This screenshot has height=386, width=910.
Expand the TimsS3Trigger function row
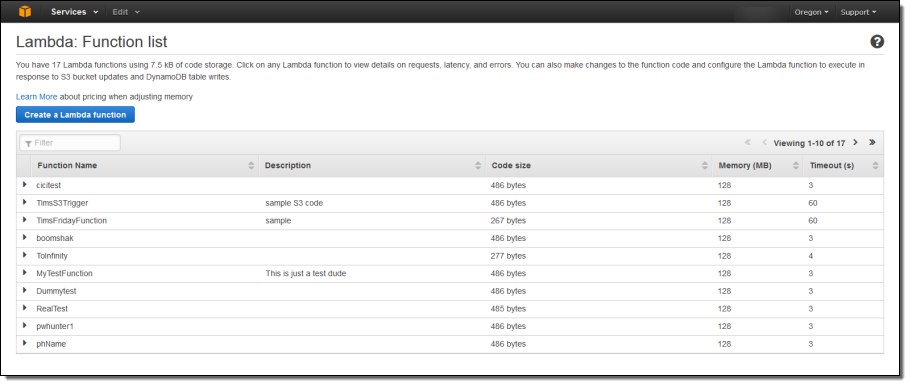pyautogui.click(x=24, y=202)
